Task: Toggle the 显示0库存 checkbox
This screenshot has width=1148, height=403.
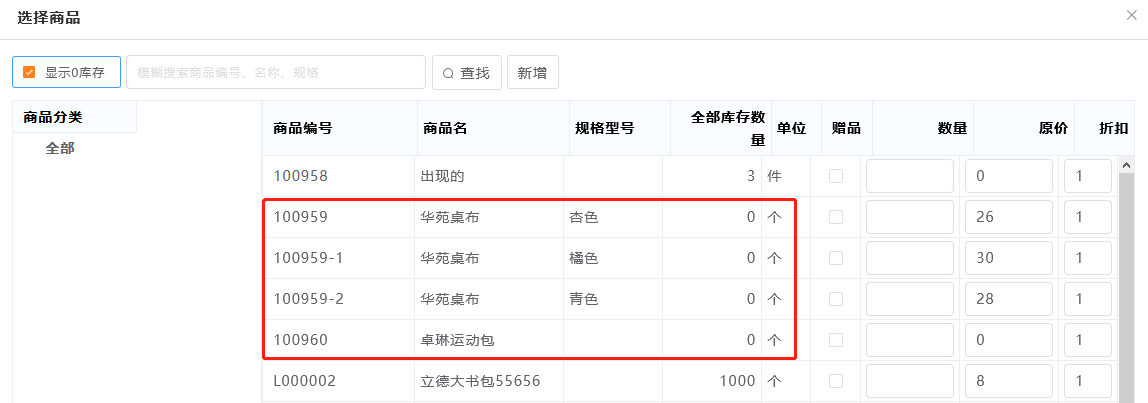Action: point(29,73)
